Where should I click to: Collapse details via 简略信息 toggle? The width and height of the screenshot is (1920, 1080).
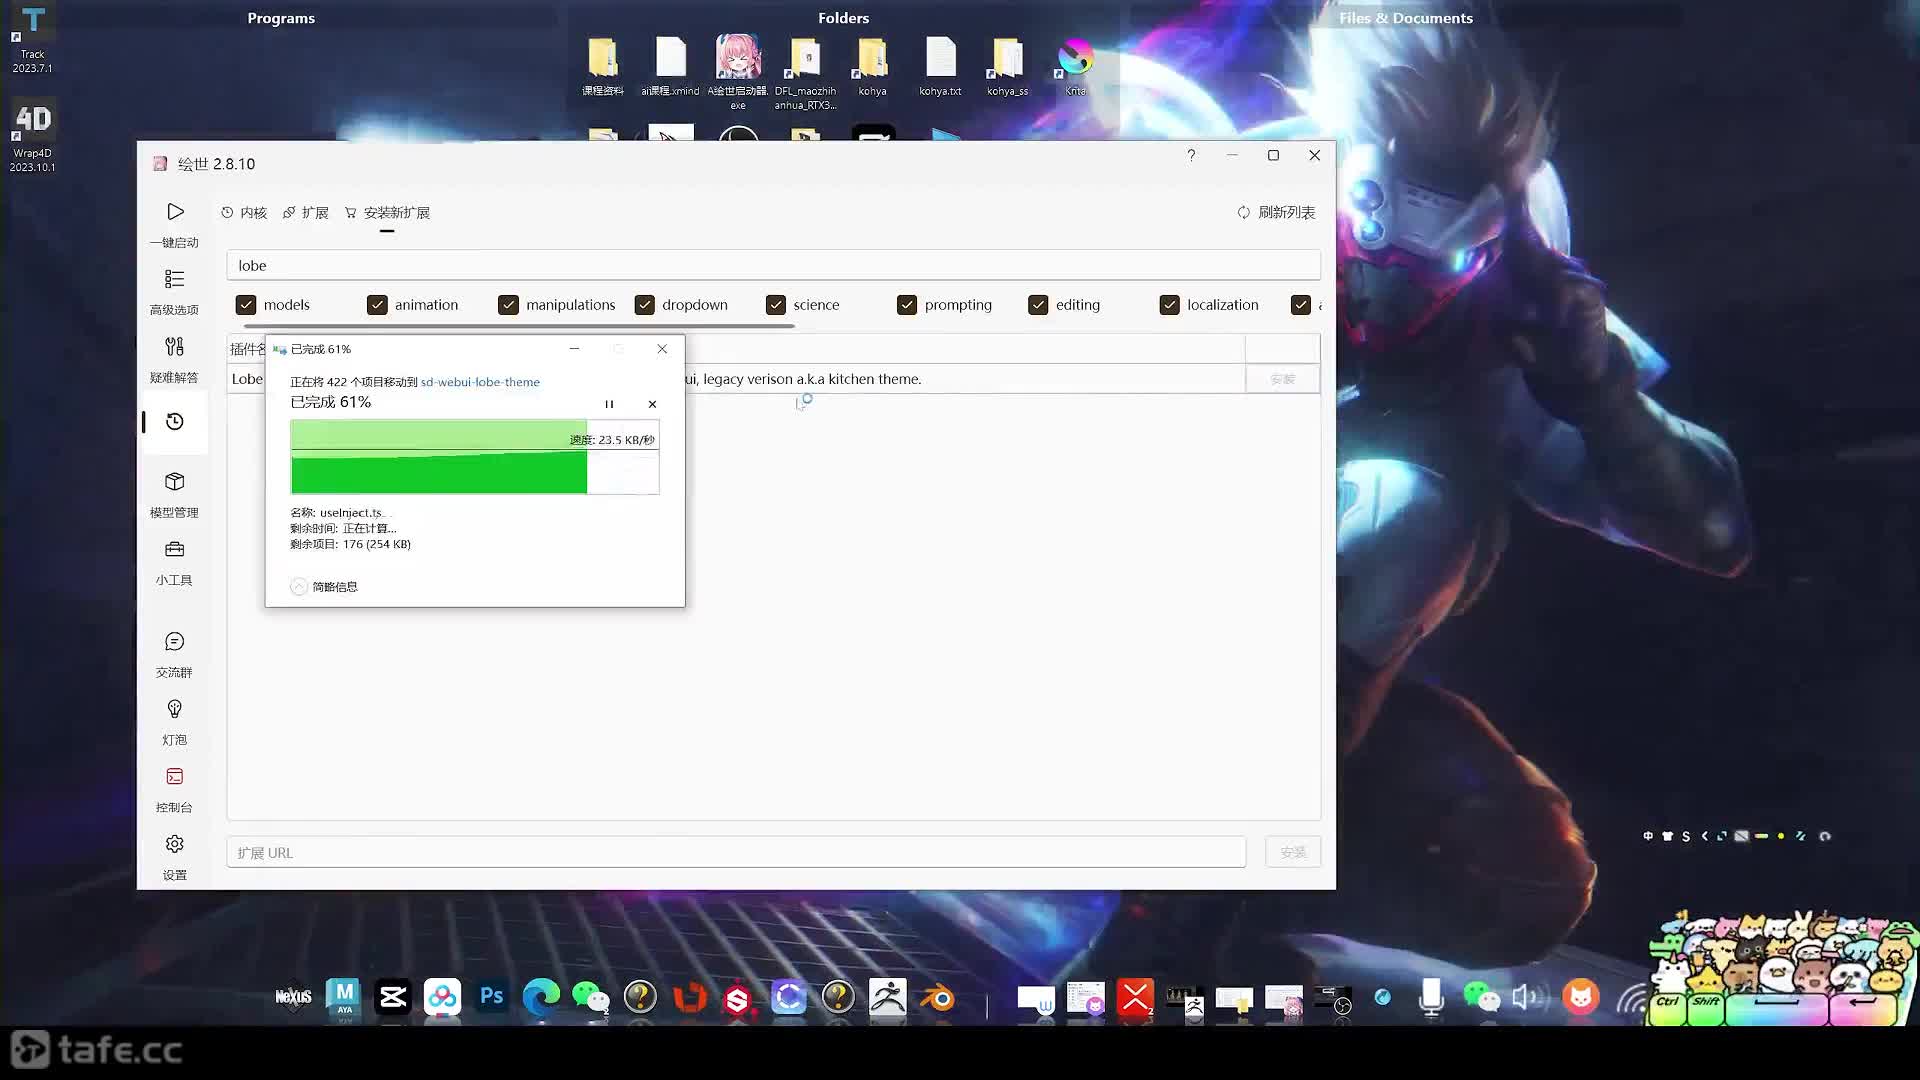point(324,587)
